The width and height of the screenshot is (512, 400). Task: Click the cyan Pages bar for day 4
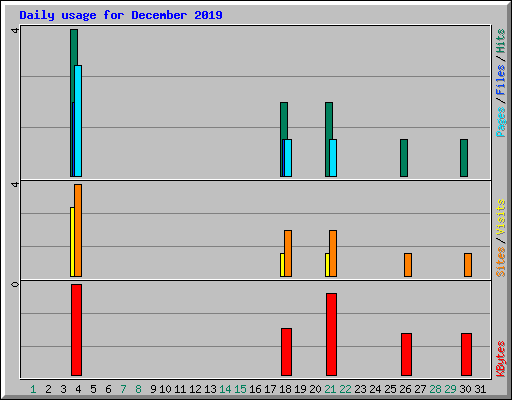pyautogui.click(x=78, y=121)
